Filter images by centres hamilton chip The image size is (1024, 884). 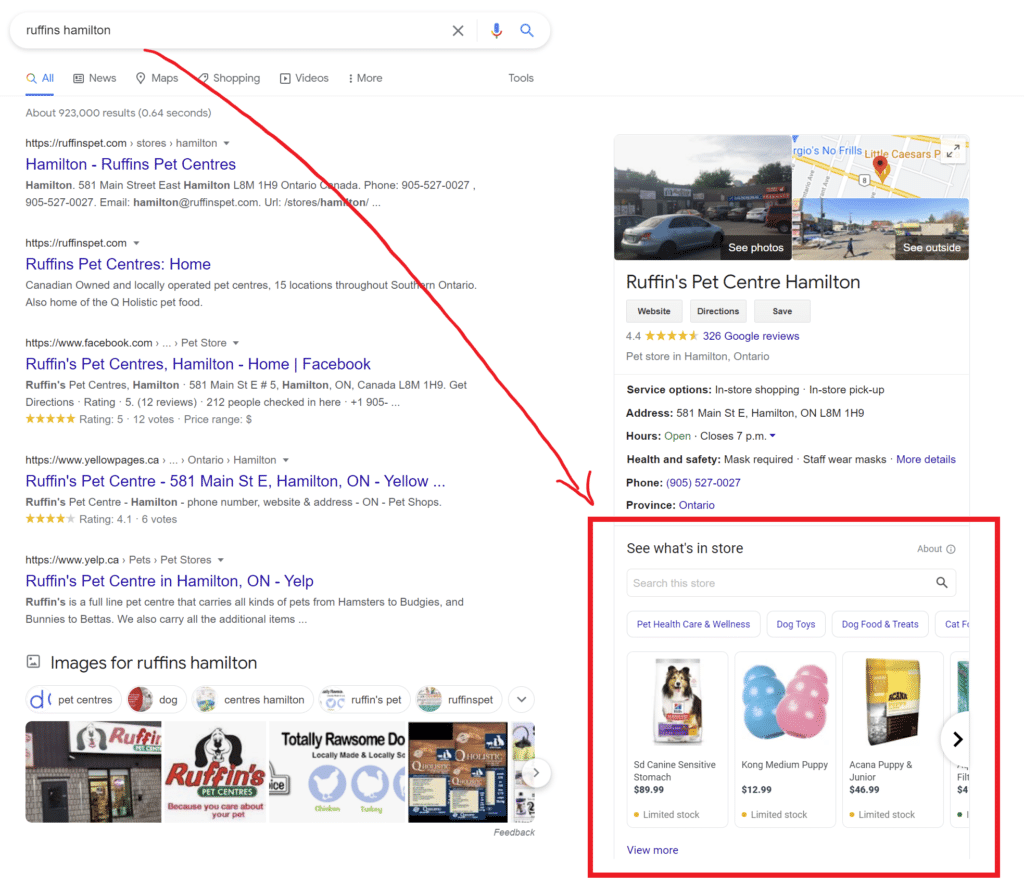click(253, 699)
